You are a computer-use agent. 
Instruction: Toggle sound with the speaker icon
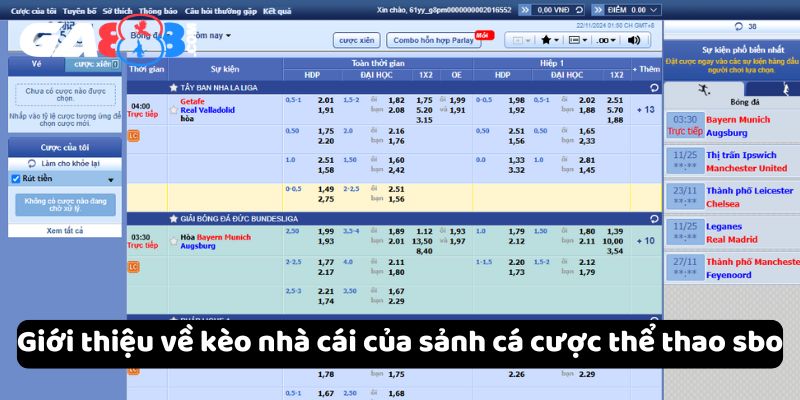(634, 40)
